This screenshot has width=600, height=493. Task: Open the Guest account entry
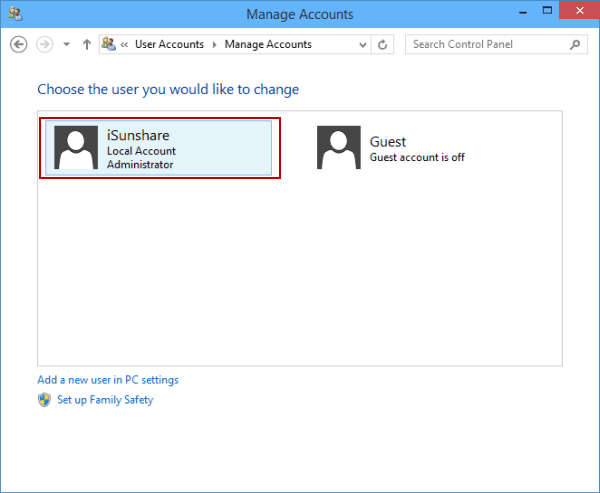[388, 142]
